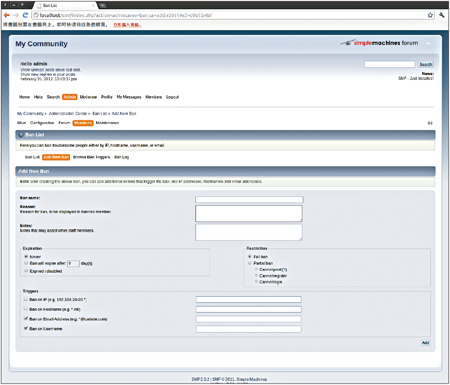
Task: Open the Moderate menu item
Action: [x=88, y=97]
